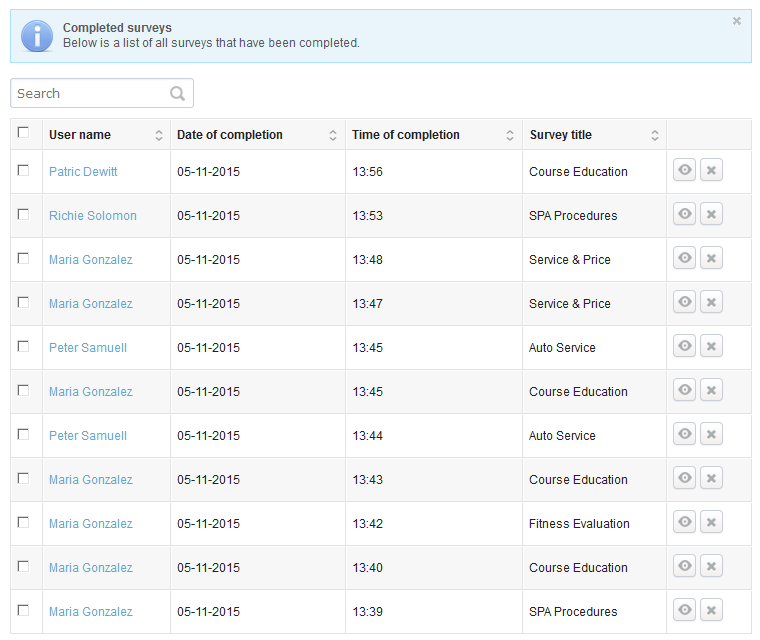Delete the 13:39 SPA Procedures survey
The width and height of the screenshot is (760, 640).
click(x=711, y=609)
